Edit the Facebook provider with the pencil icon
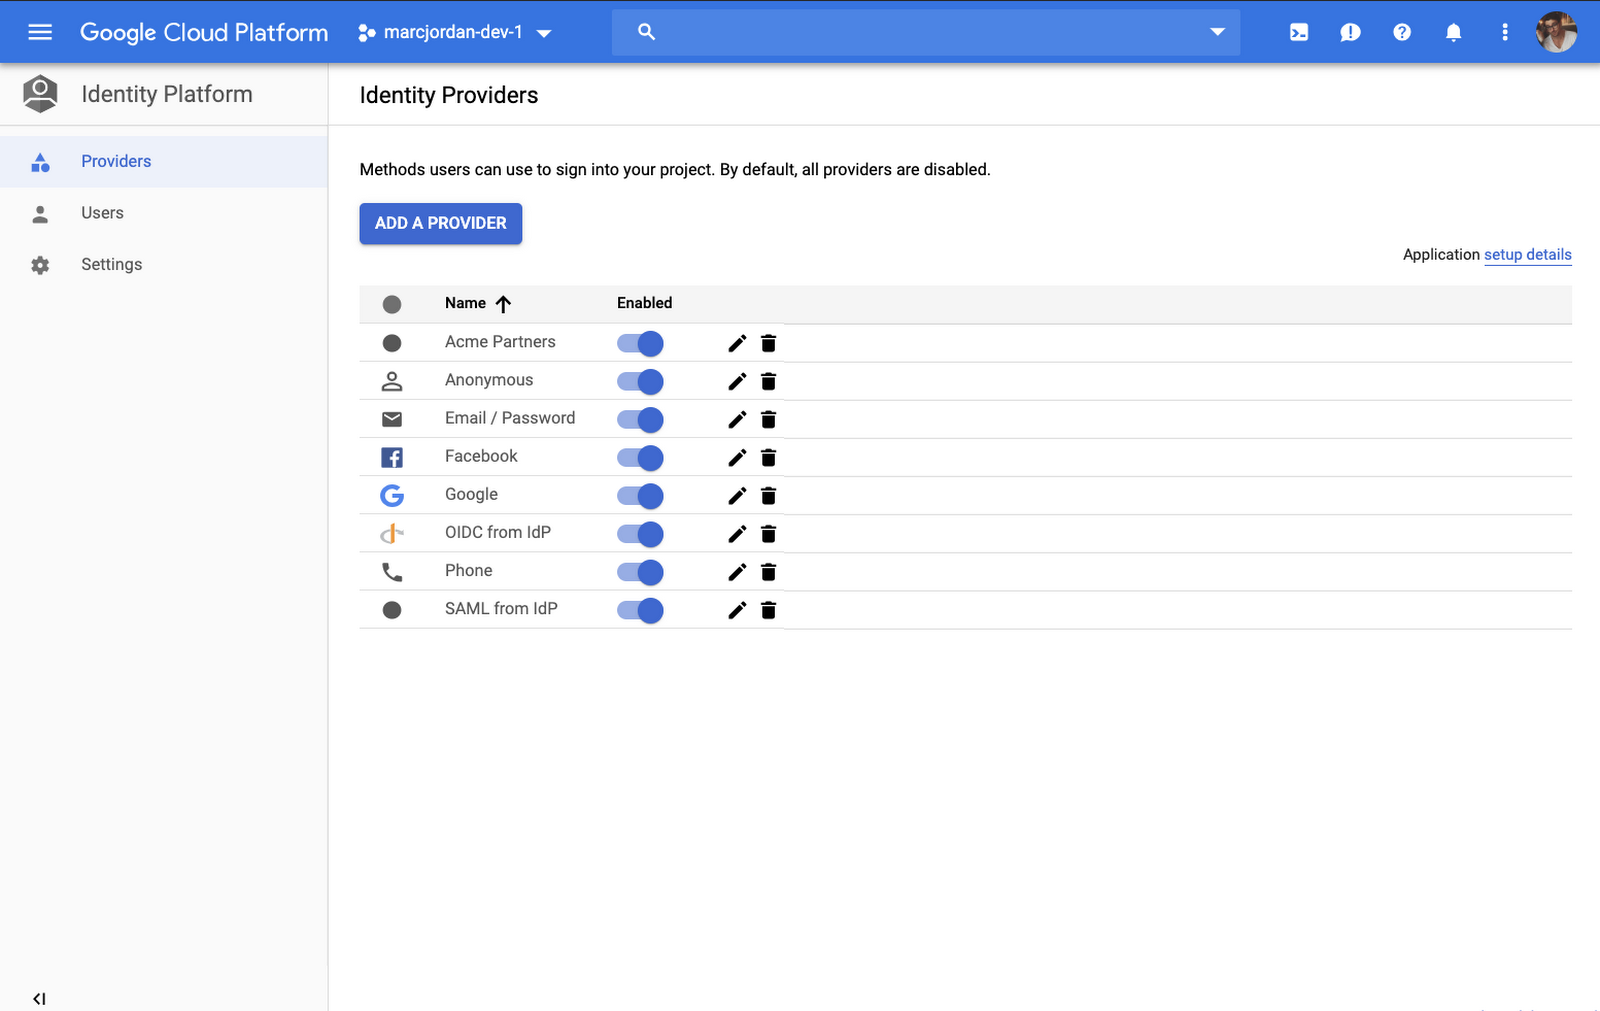 (x=737, y=457)
